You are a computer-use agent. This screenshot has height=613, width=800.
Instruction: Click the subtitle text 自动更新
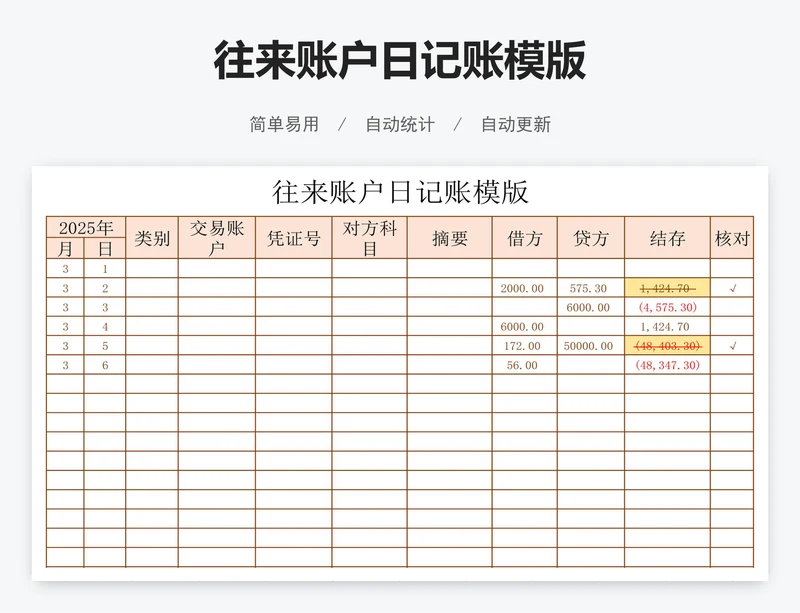[516, 124]
